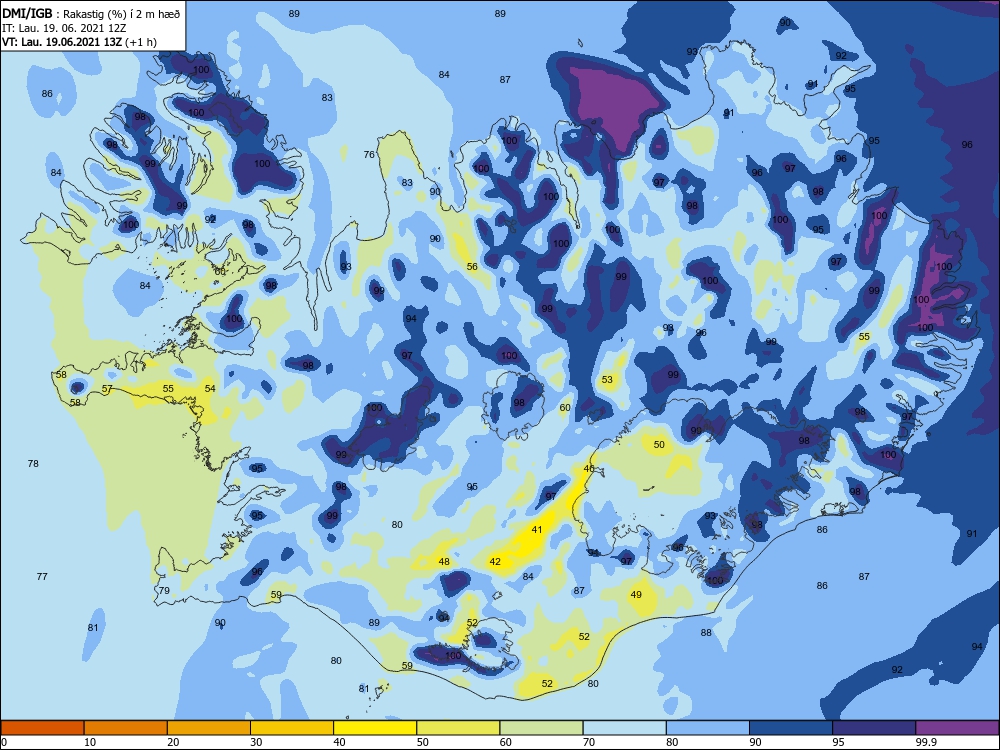Click the legend tick label "70"
The height and width of the screenshot is (750, 1000).
589,742
